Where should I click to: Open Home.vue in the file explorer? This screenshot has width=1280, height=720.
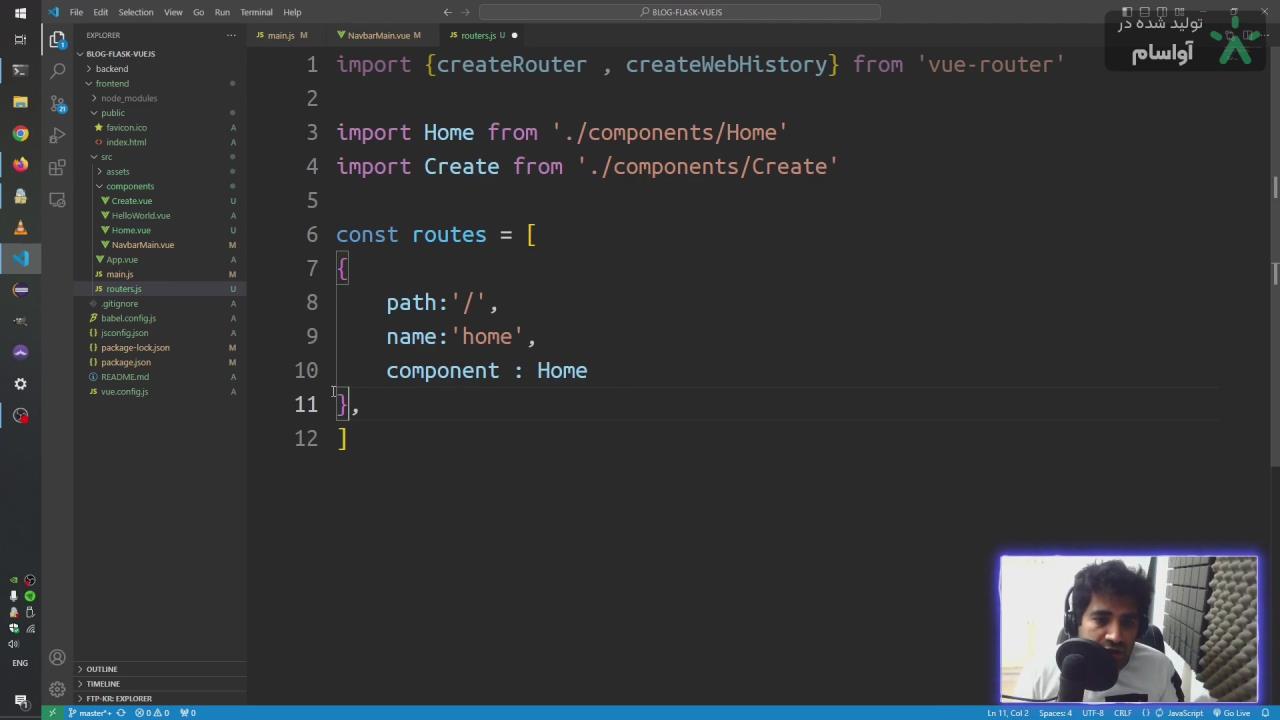(x=131, y=230)
